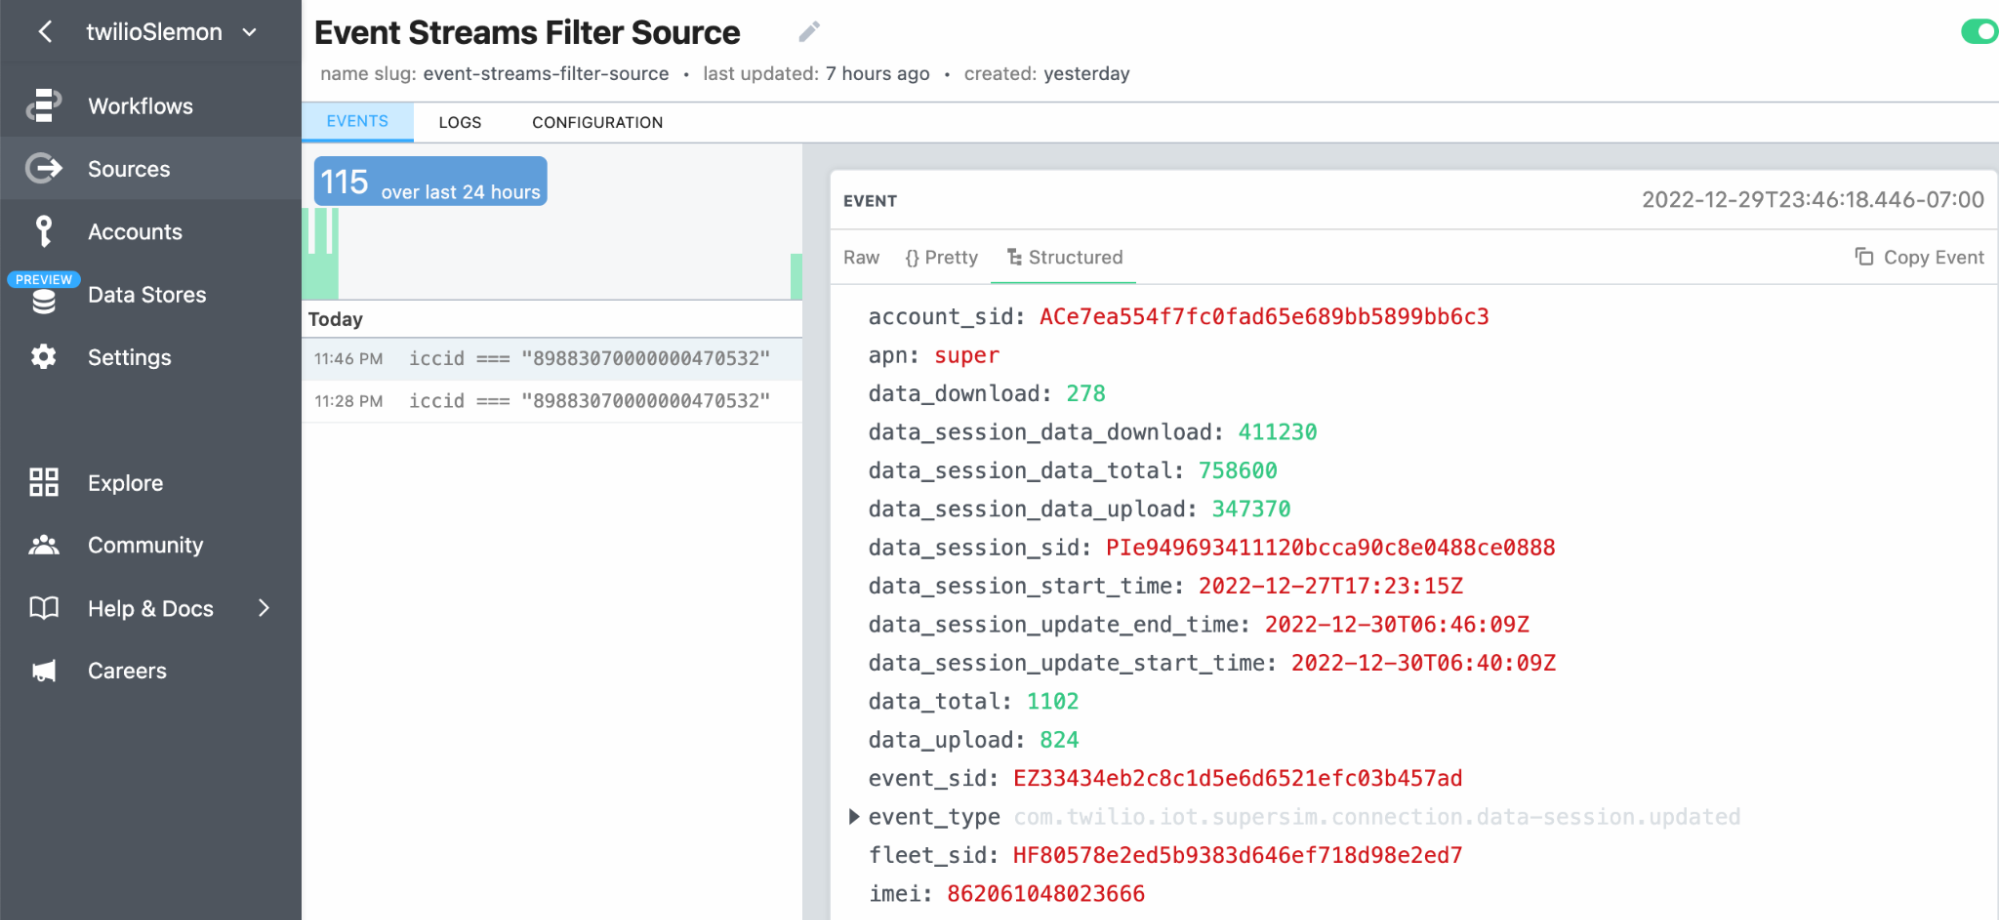The height and width of the screenshot is (921, 1999).
Task: Switch to the EVENTS tab
Action: pos(357,121)
